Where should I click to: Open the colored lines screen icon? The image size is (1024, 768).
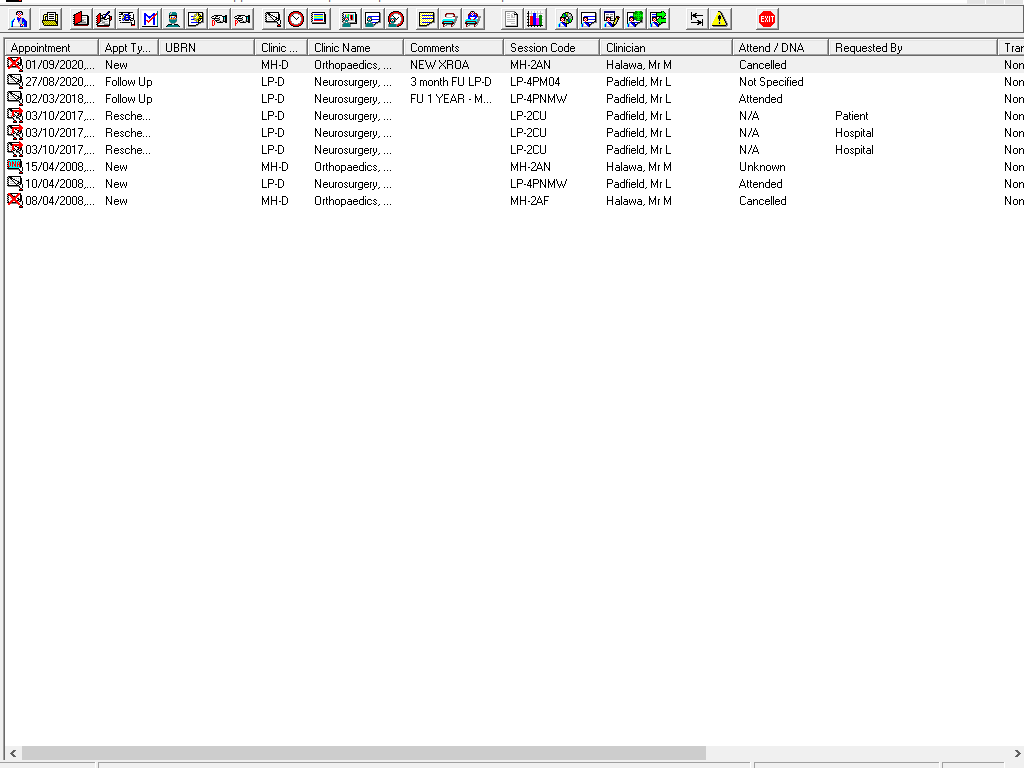coord(319,19)
